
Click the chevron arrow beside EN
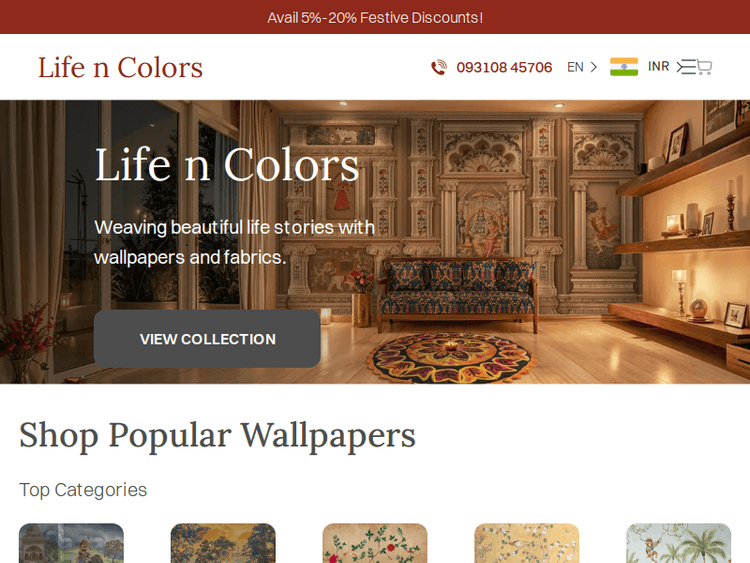click(x=594, y=67)
